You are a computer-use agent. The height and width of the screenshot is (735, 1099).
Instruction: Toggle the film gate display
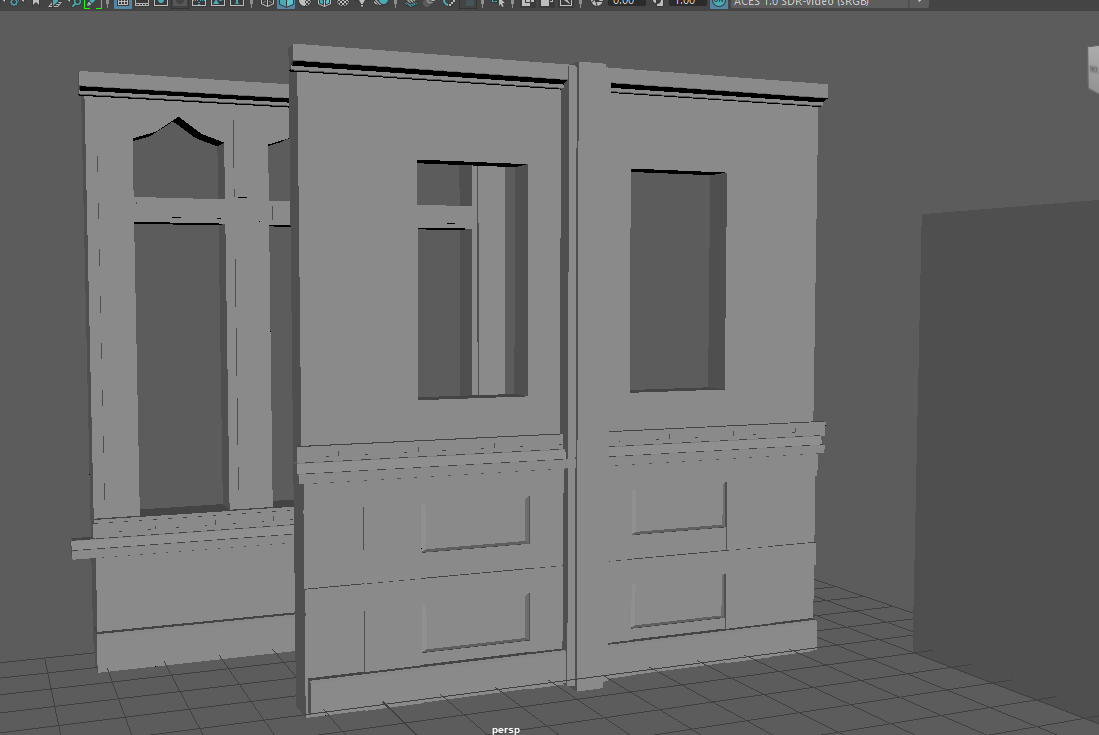pyautogui.click(x=142, y=3)
